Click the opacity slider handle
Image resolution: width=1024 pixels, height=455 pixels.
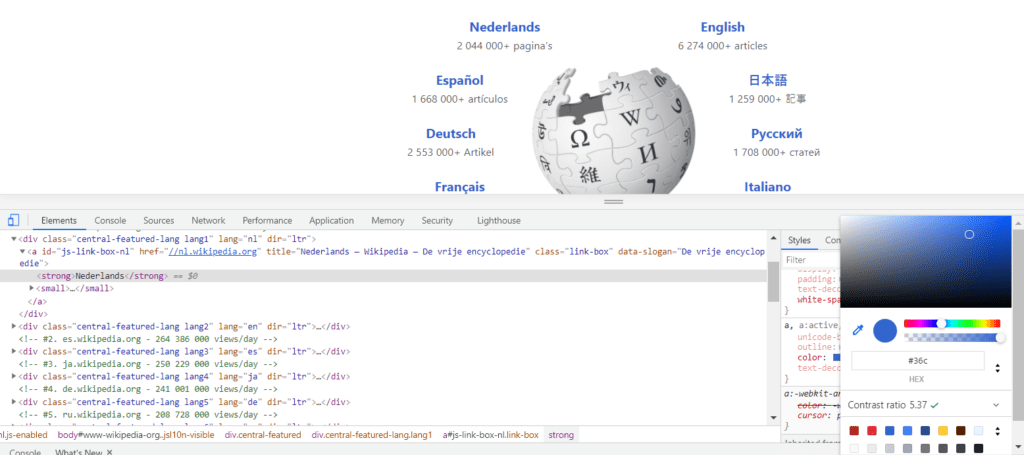(1000, 337)
